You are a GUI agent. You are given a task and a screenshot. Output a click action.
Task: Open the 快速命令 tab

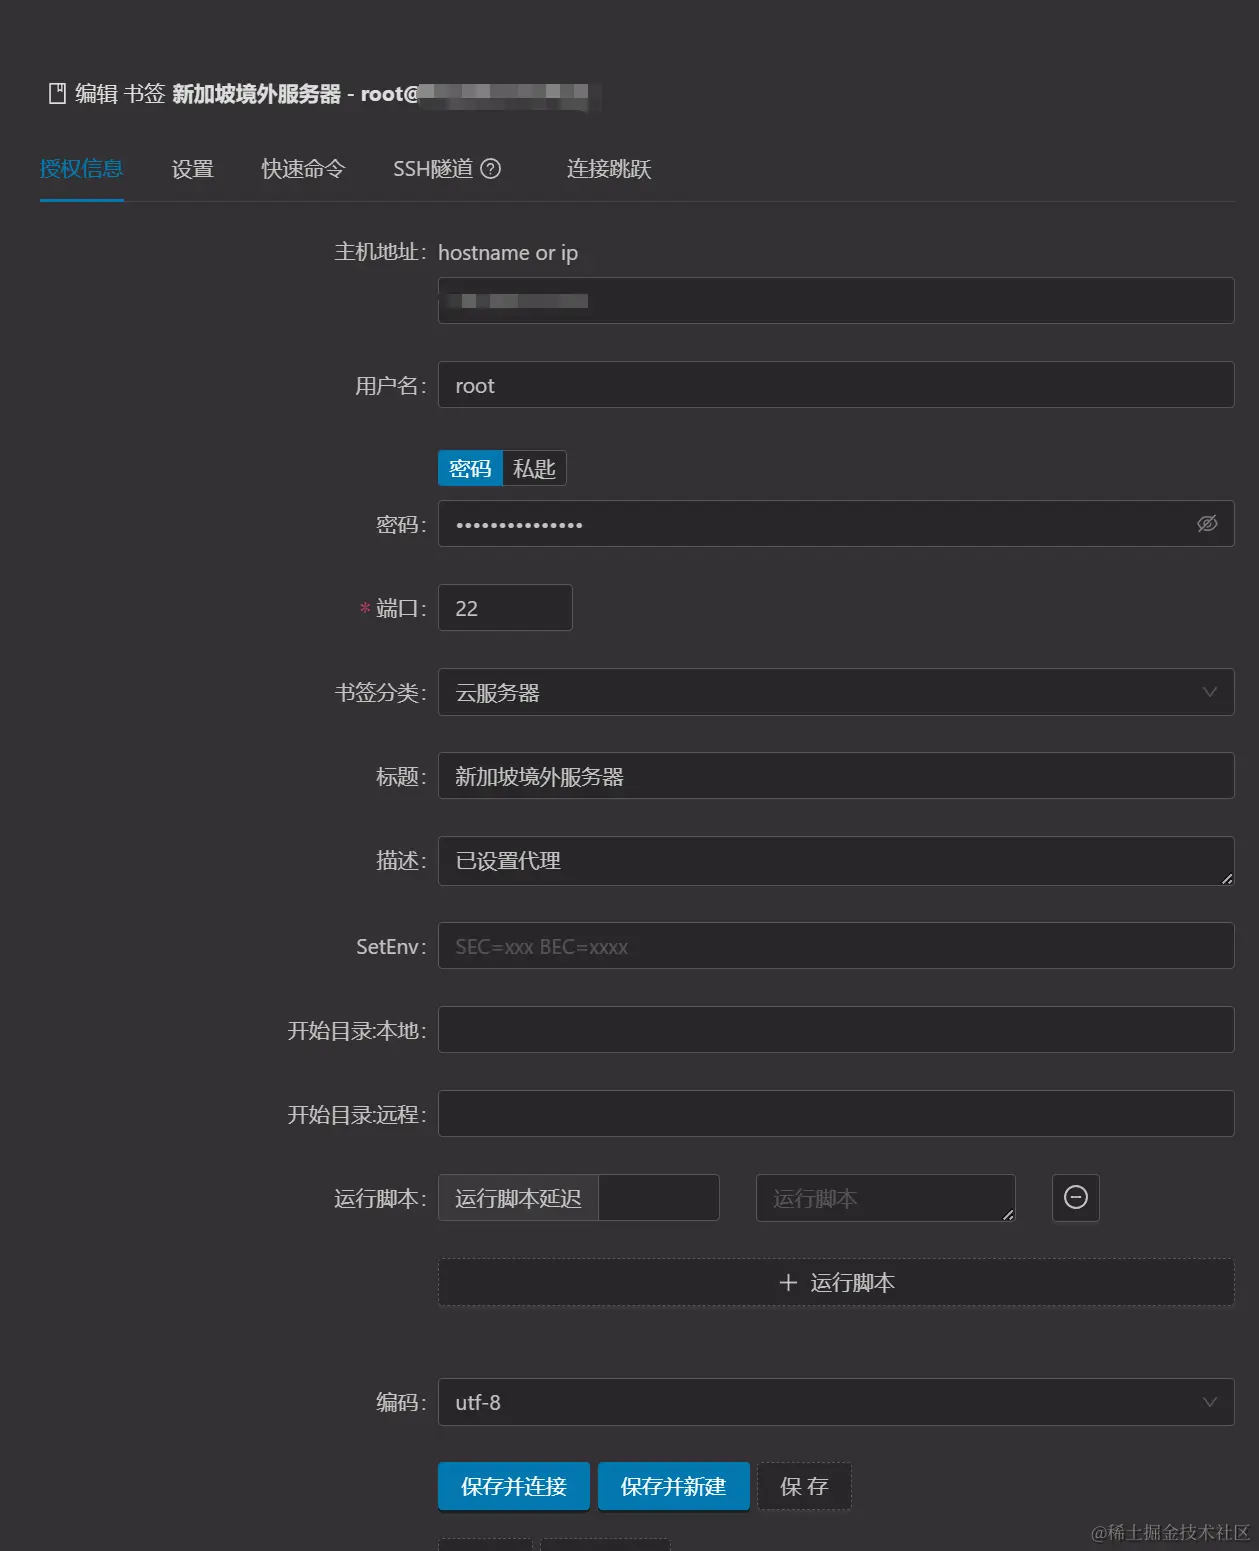(x=303, y=169)
